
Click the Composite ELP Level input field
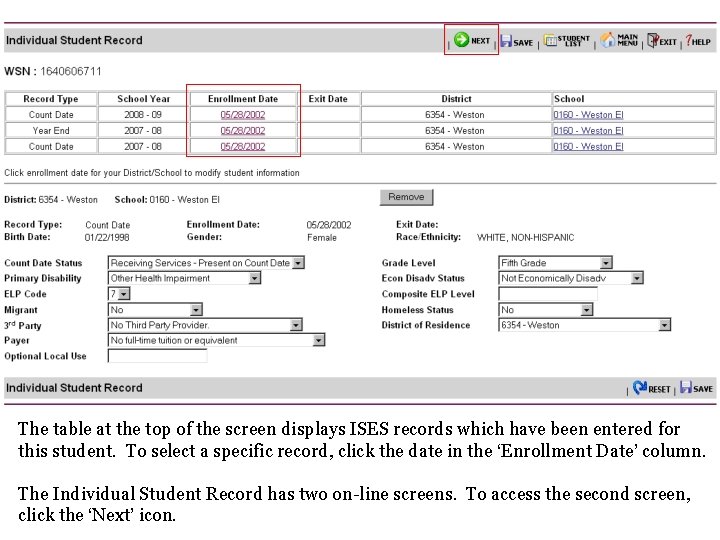(548, 294)
